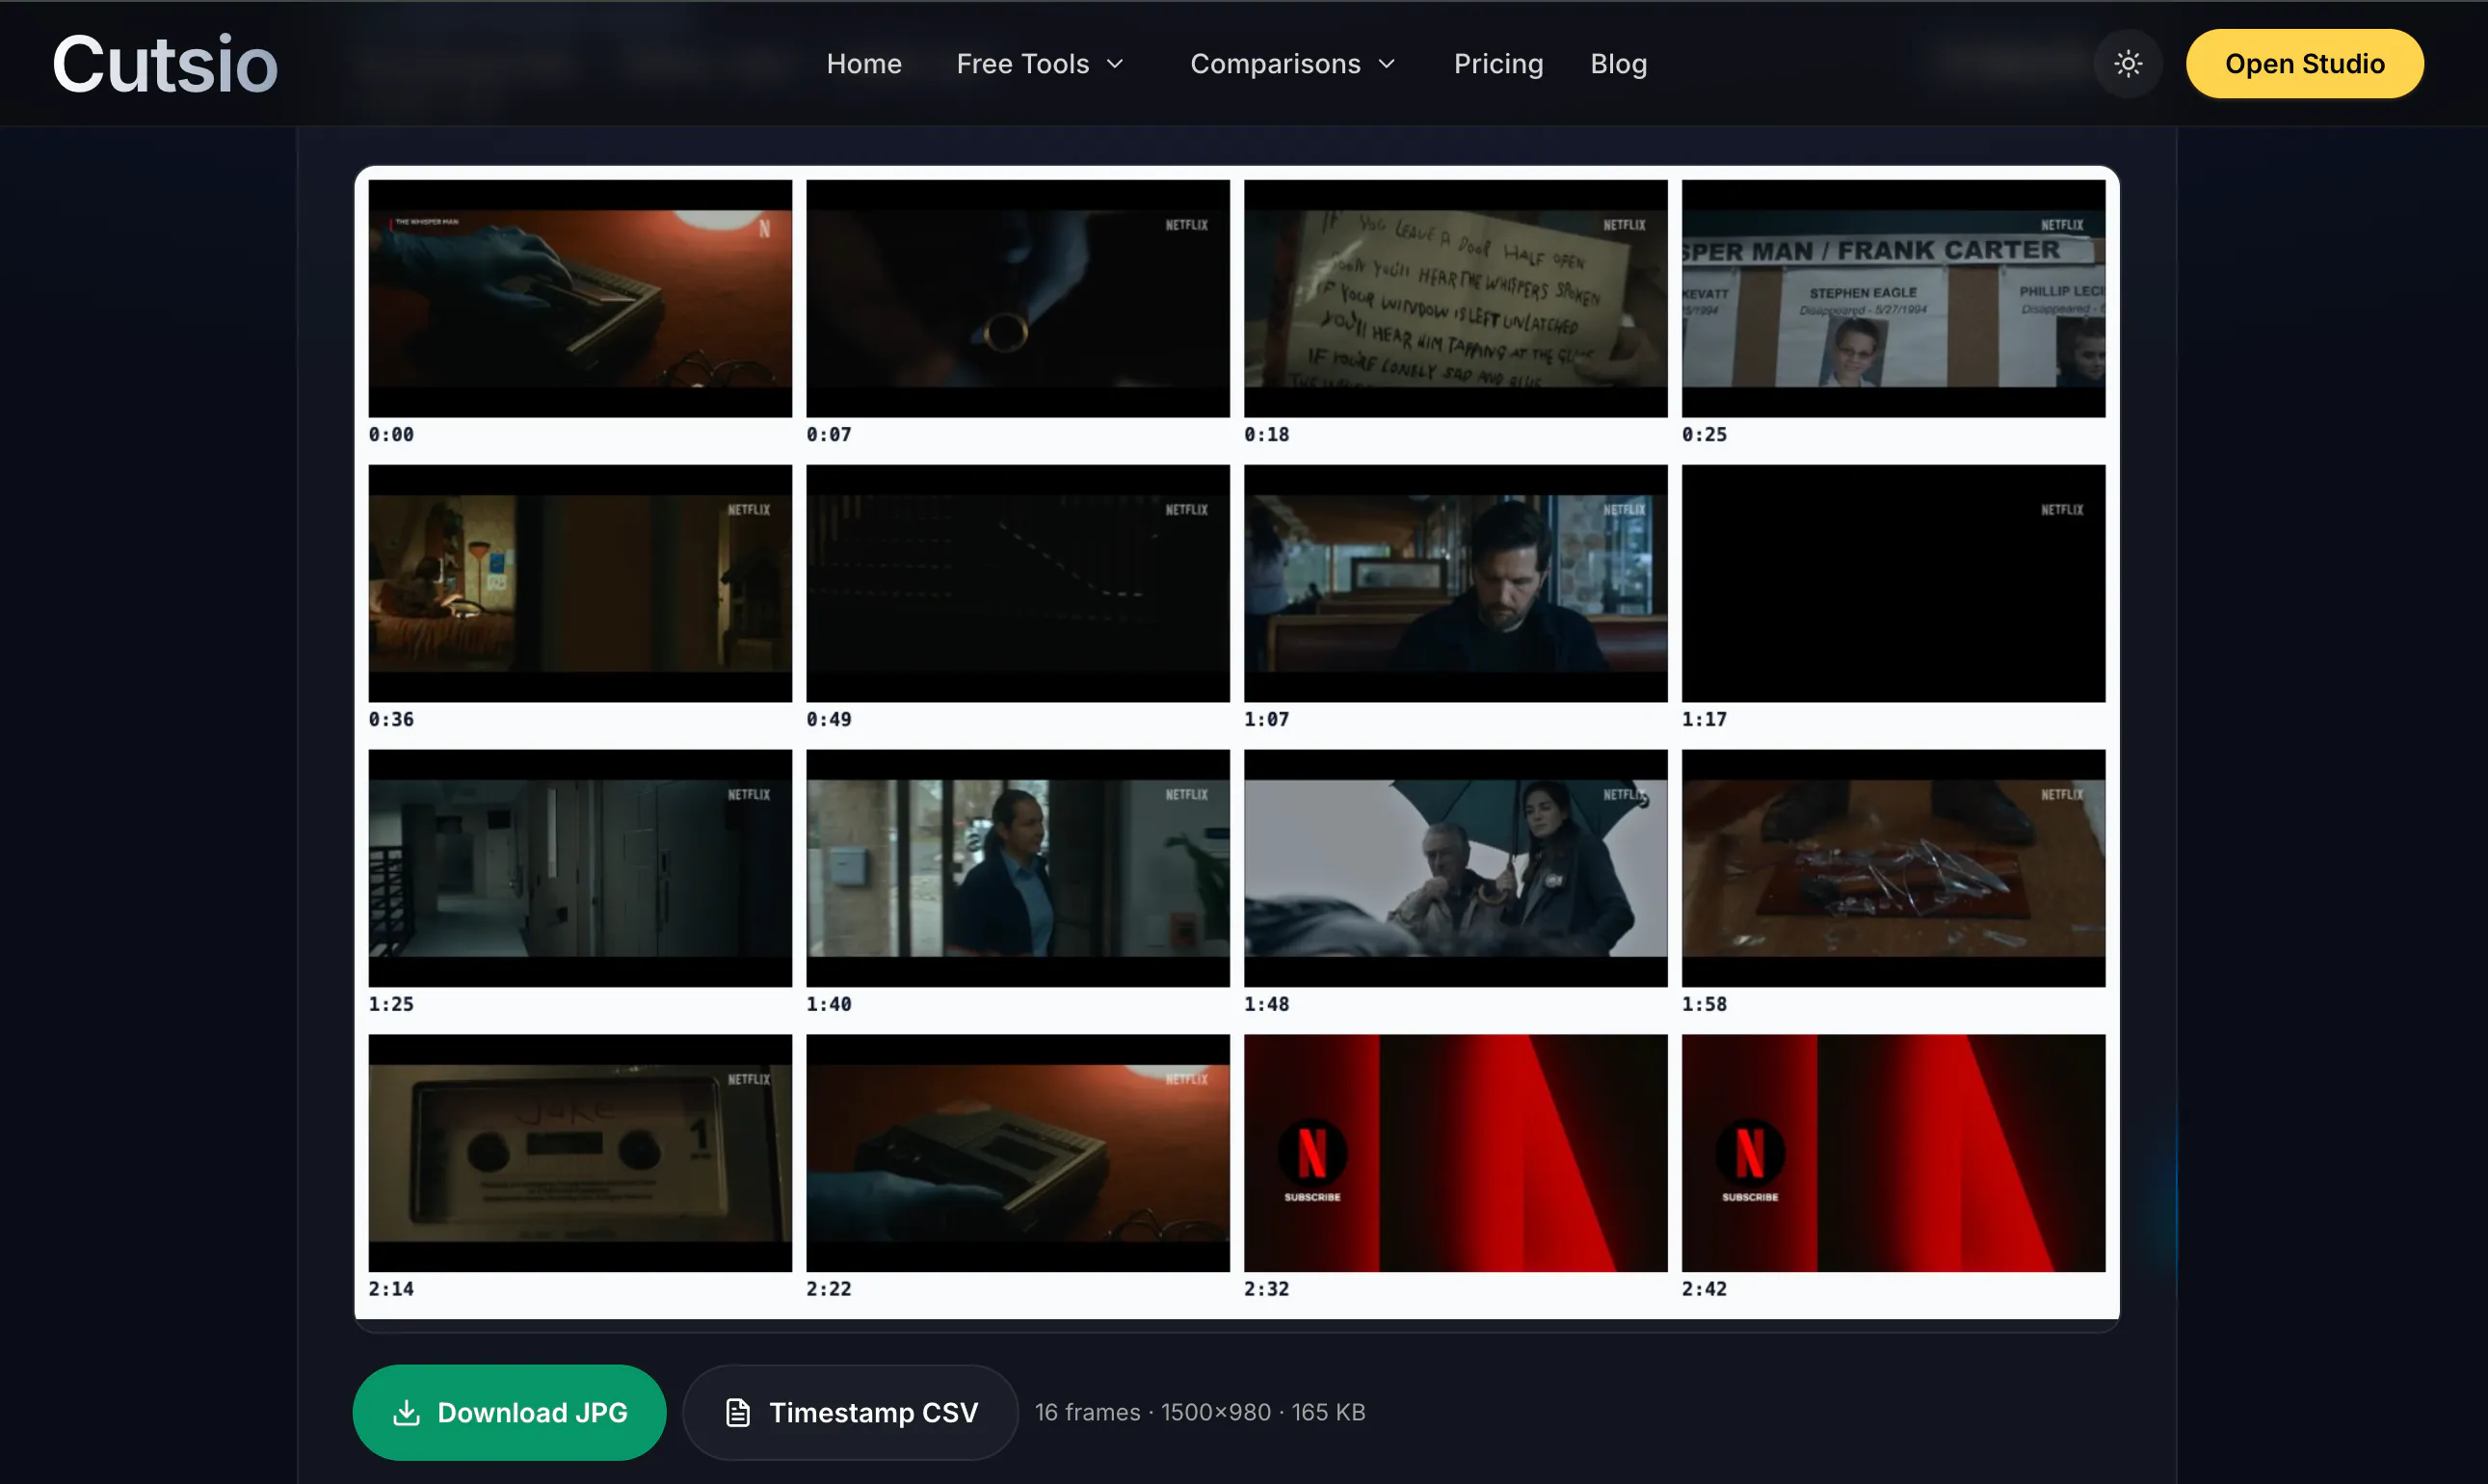Click the Cutsio logo
Screen dimensions: 2488x1484
click(x=165, y=64)
